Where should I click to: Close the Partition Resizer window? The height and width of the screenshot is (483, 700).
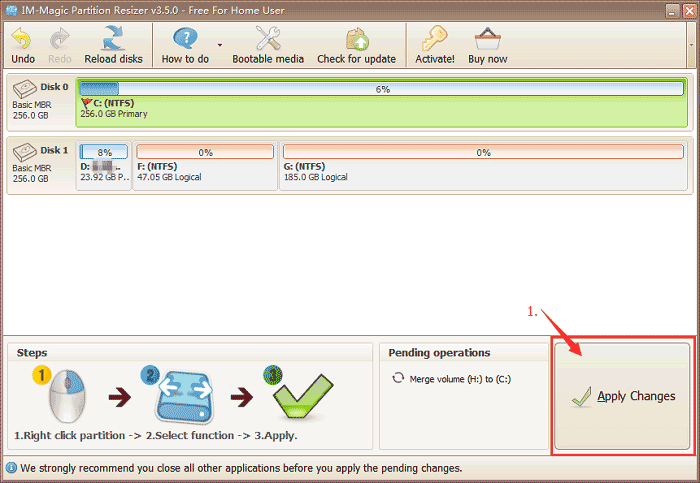click(x=689, y=11)
